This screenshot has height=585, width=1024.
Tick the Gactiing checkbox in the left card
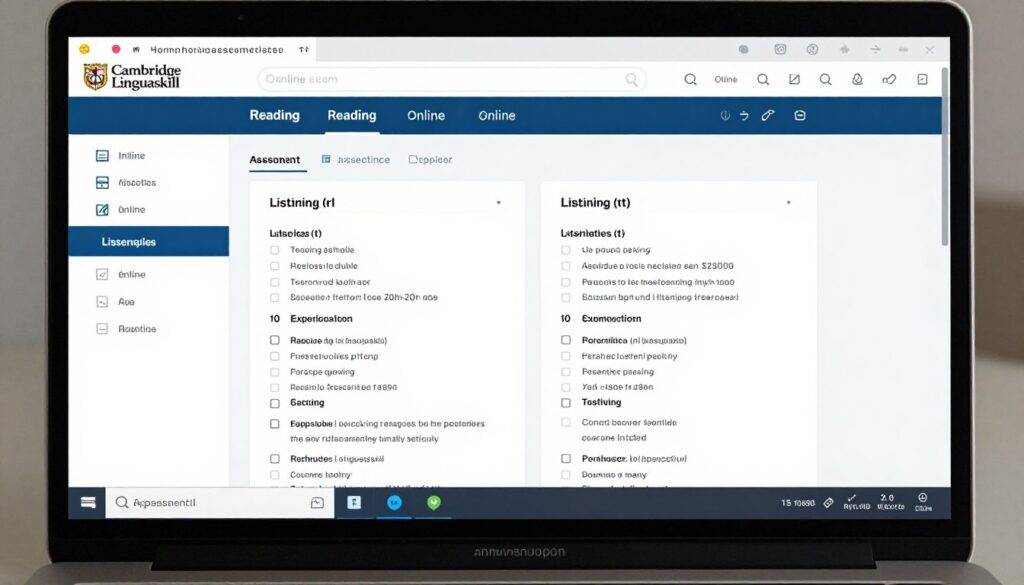275,403
